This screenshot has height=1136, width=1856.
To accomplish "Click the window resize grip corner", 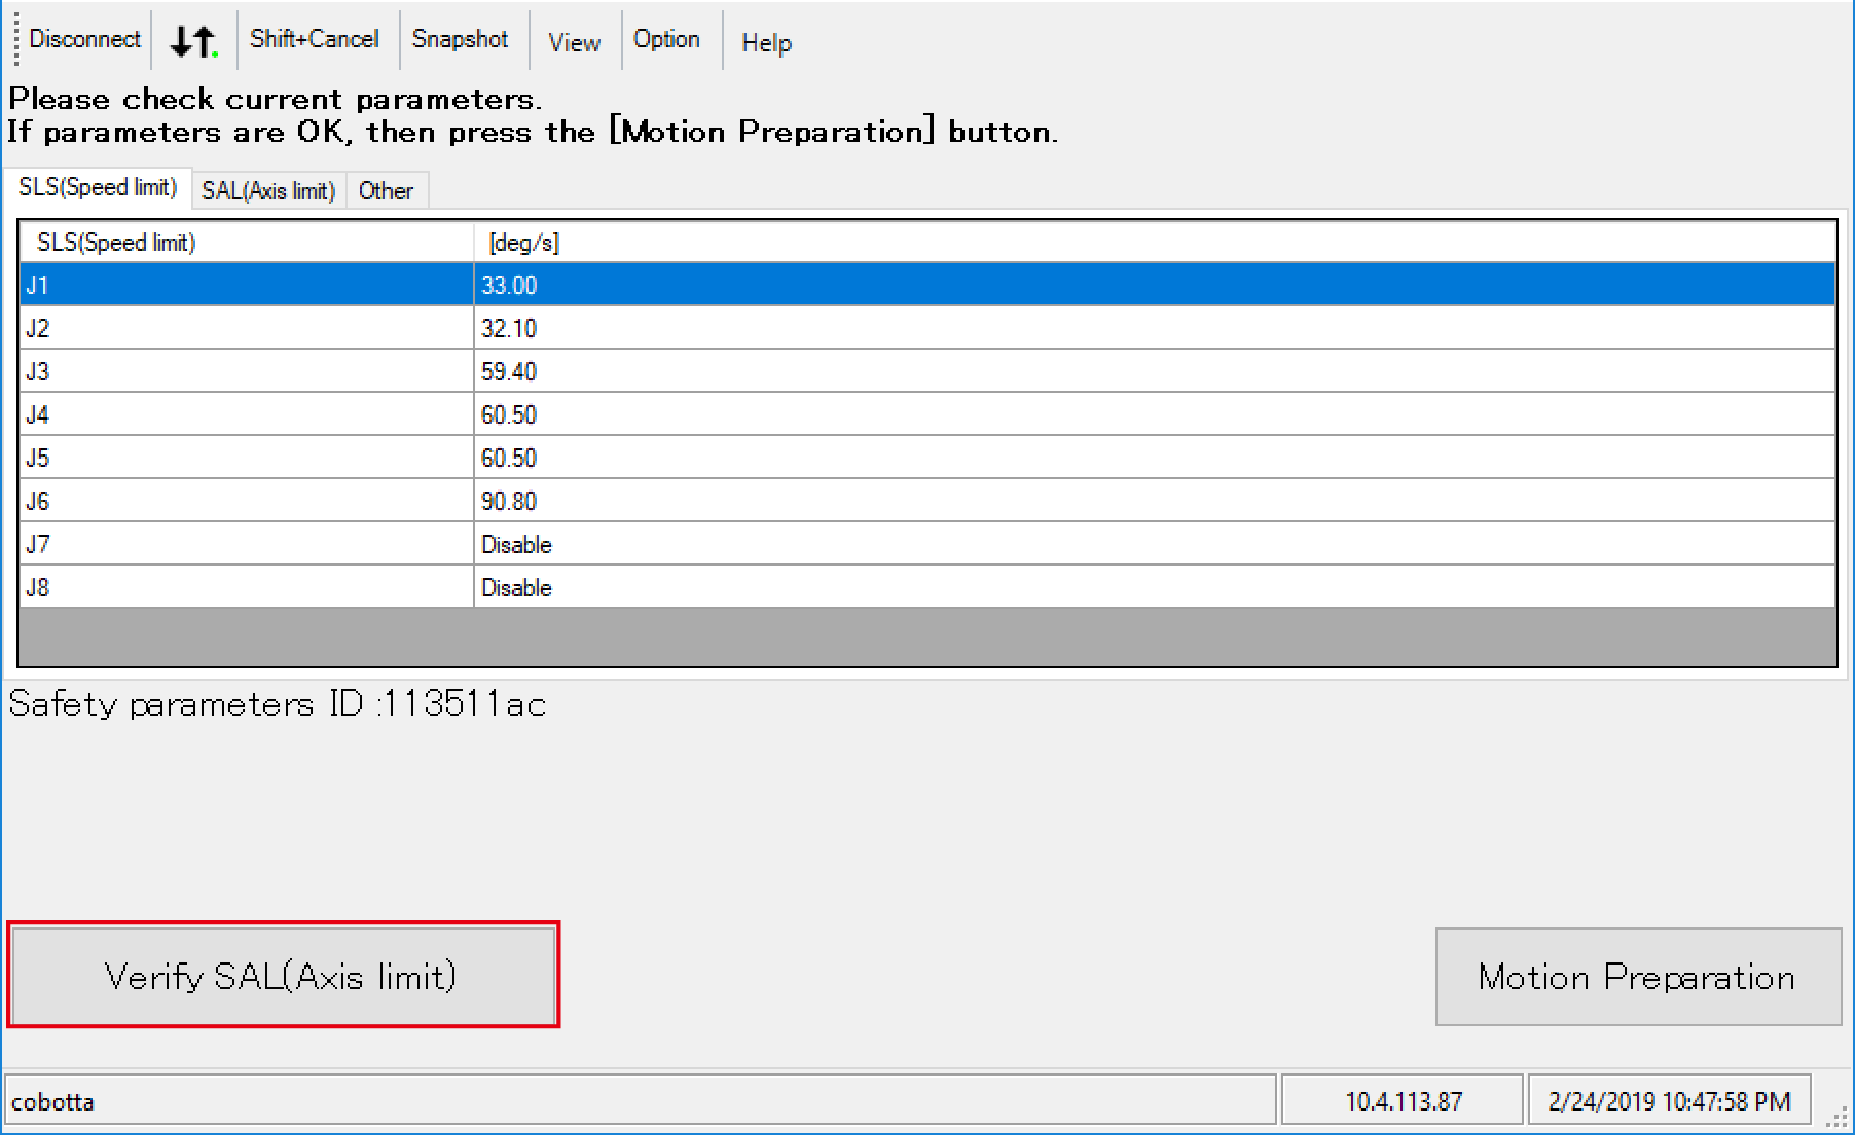I will [1838, 1118].
